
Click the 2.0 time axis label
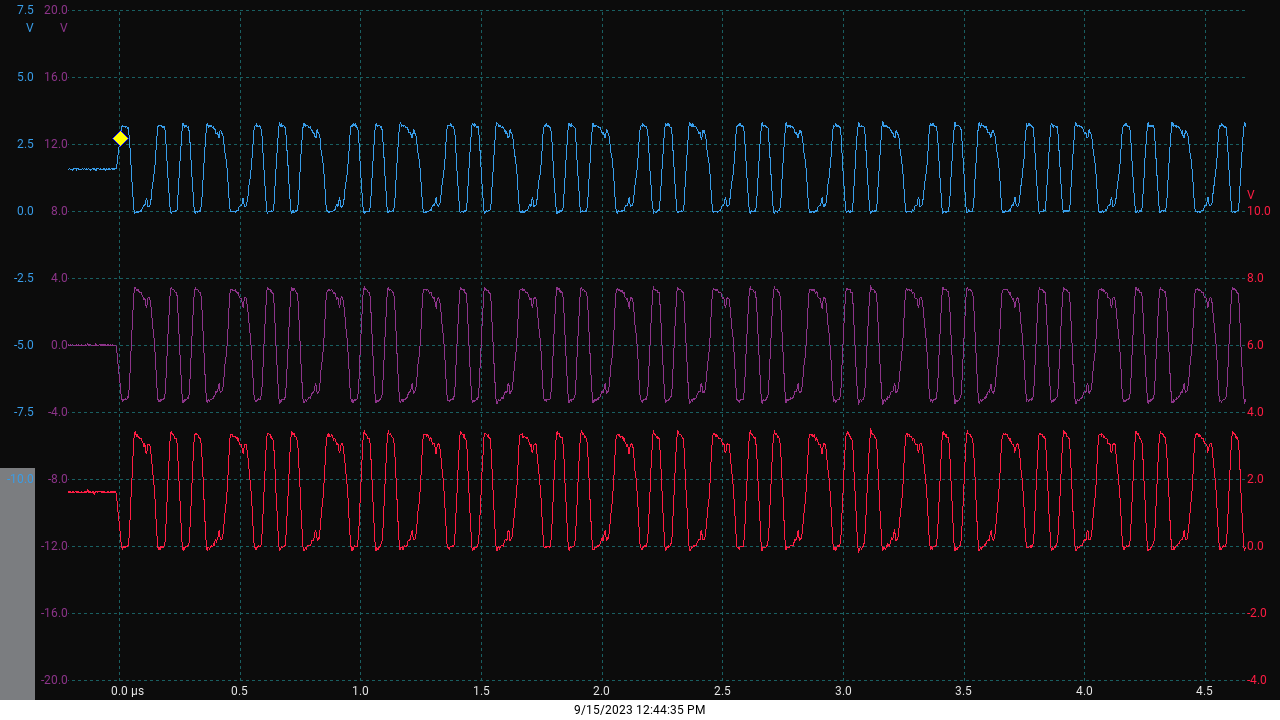click(601, 691)
